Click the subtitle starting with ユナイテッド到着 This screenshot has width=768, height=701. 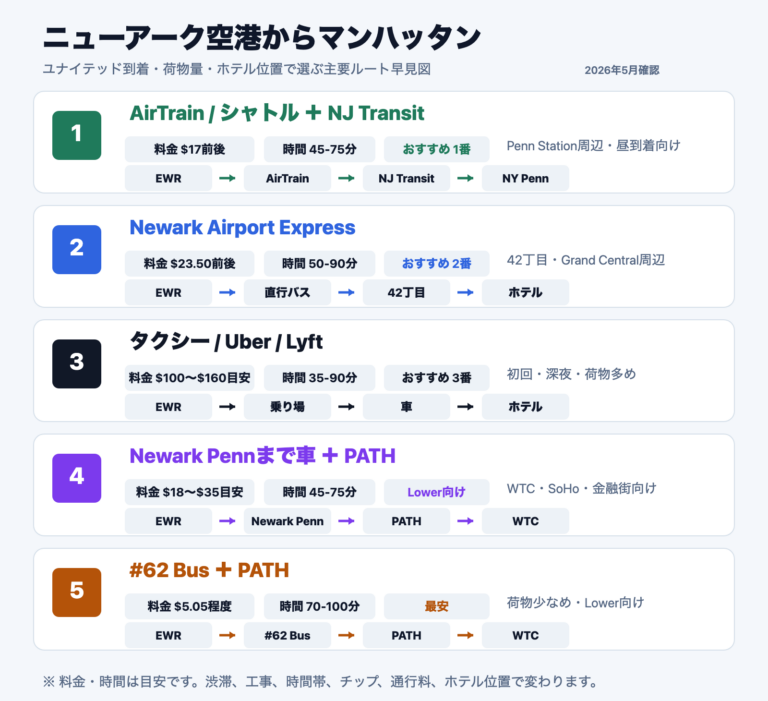click(237, 69)
